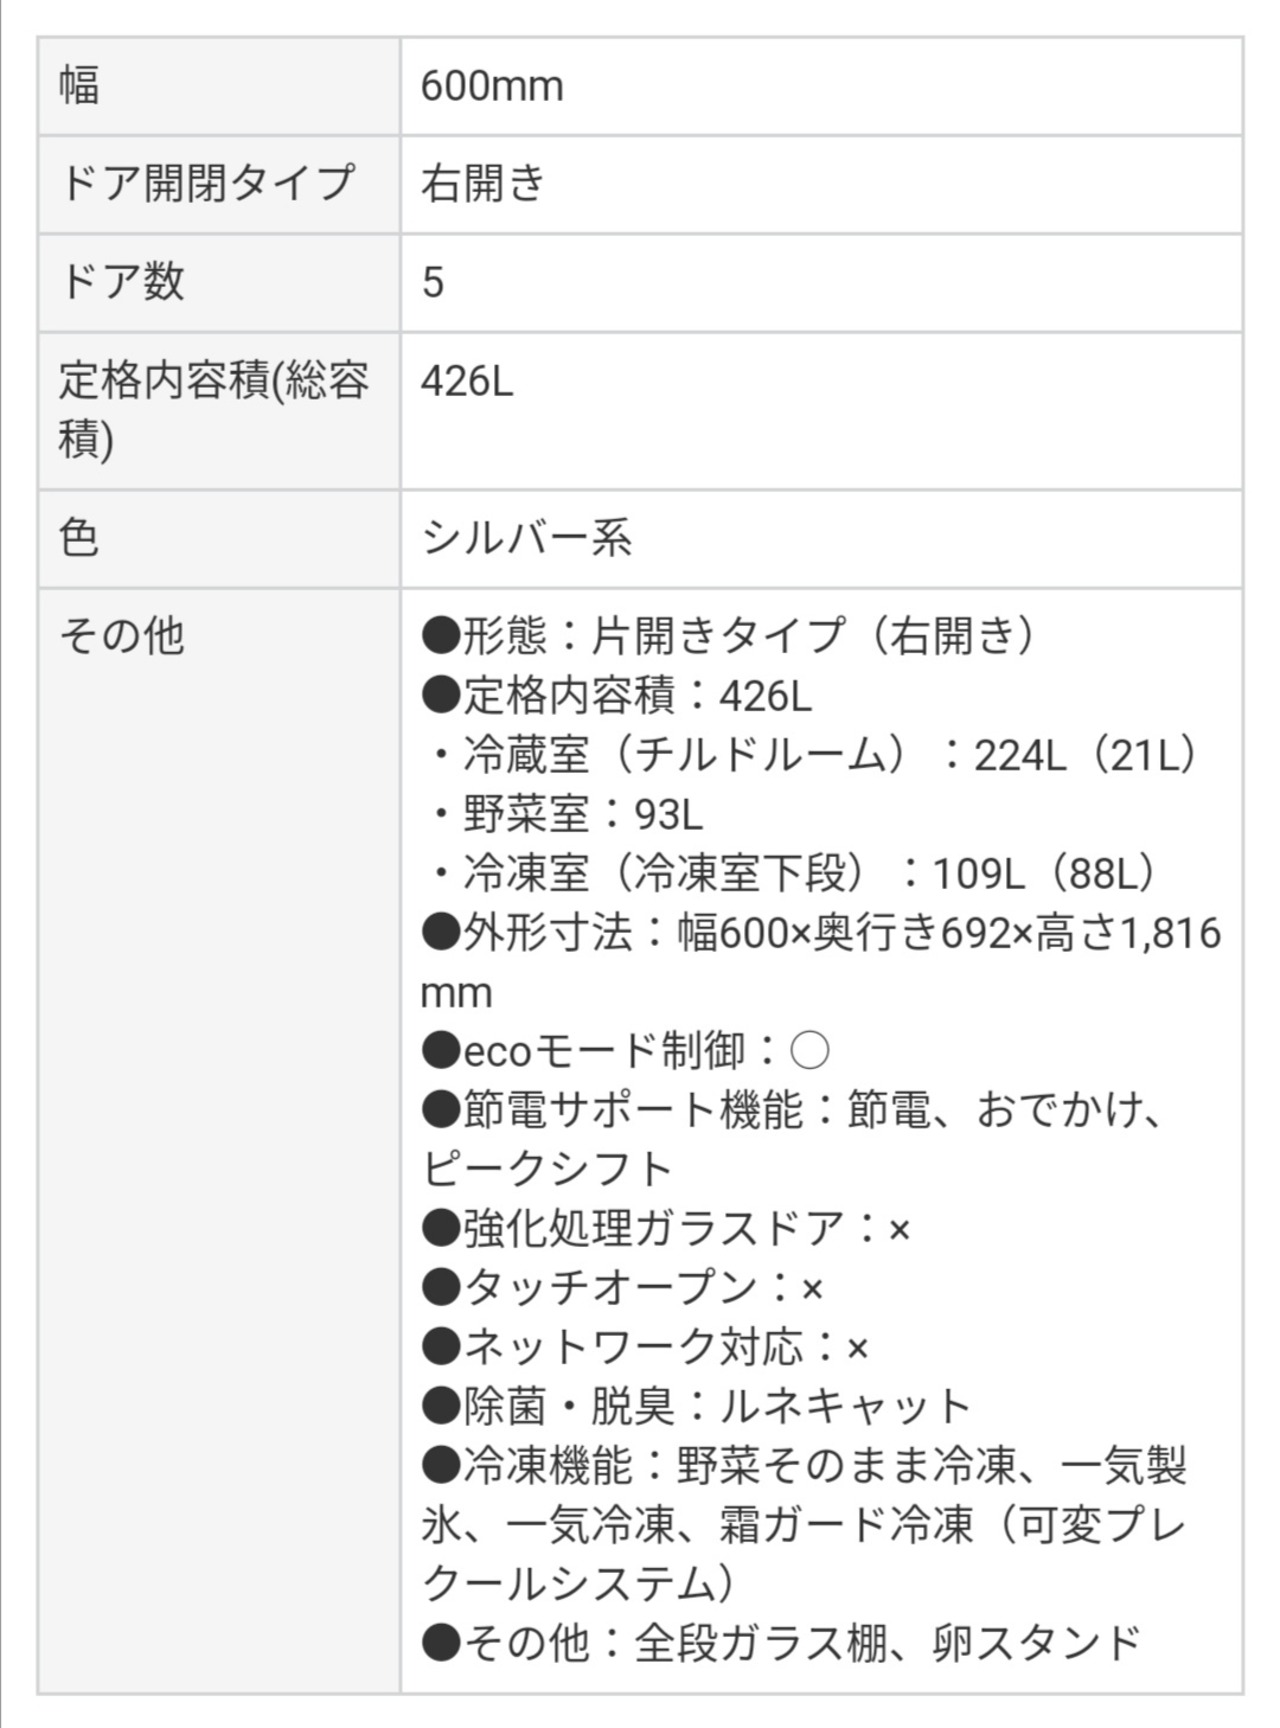Click the 外形寸法 dimensions text
1280x1728 pixels.
(x=820, y=934)
